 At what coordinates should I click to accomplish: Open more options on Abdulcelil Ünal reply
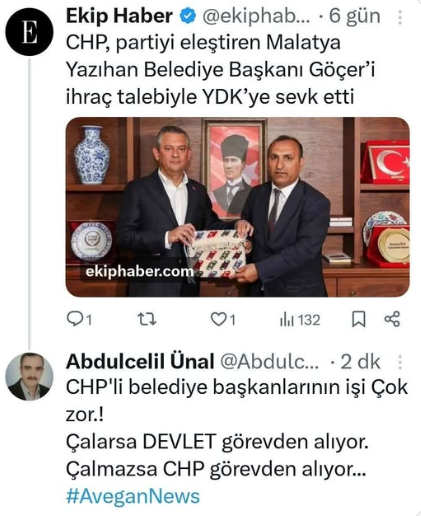point(400,362)
